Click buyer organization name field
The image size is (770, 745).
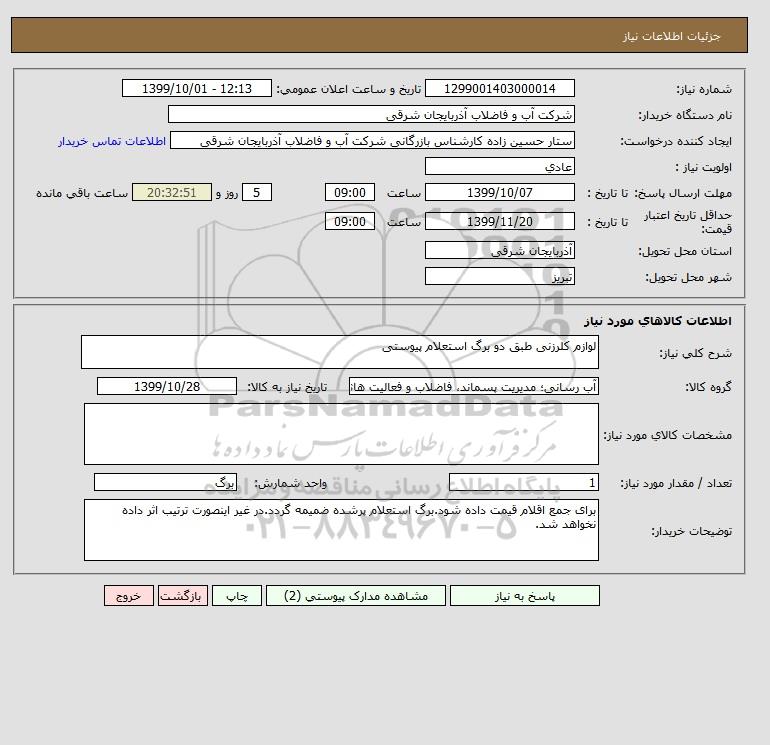click(371, 114)
